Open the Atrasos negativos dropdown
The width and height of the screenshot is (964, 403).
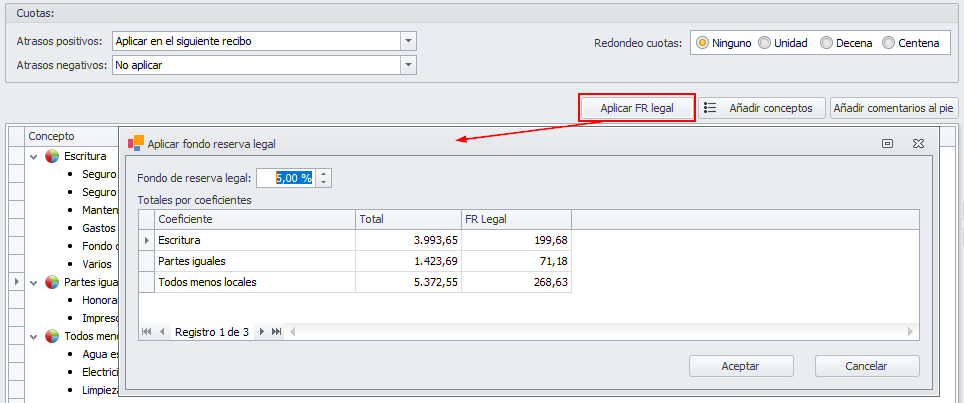pos(407,65)
